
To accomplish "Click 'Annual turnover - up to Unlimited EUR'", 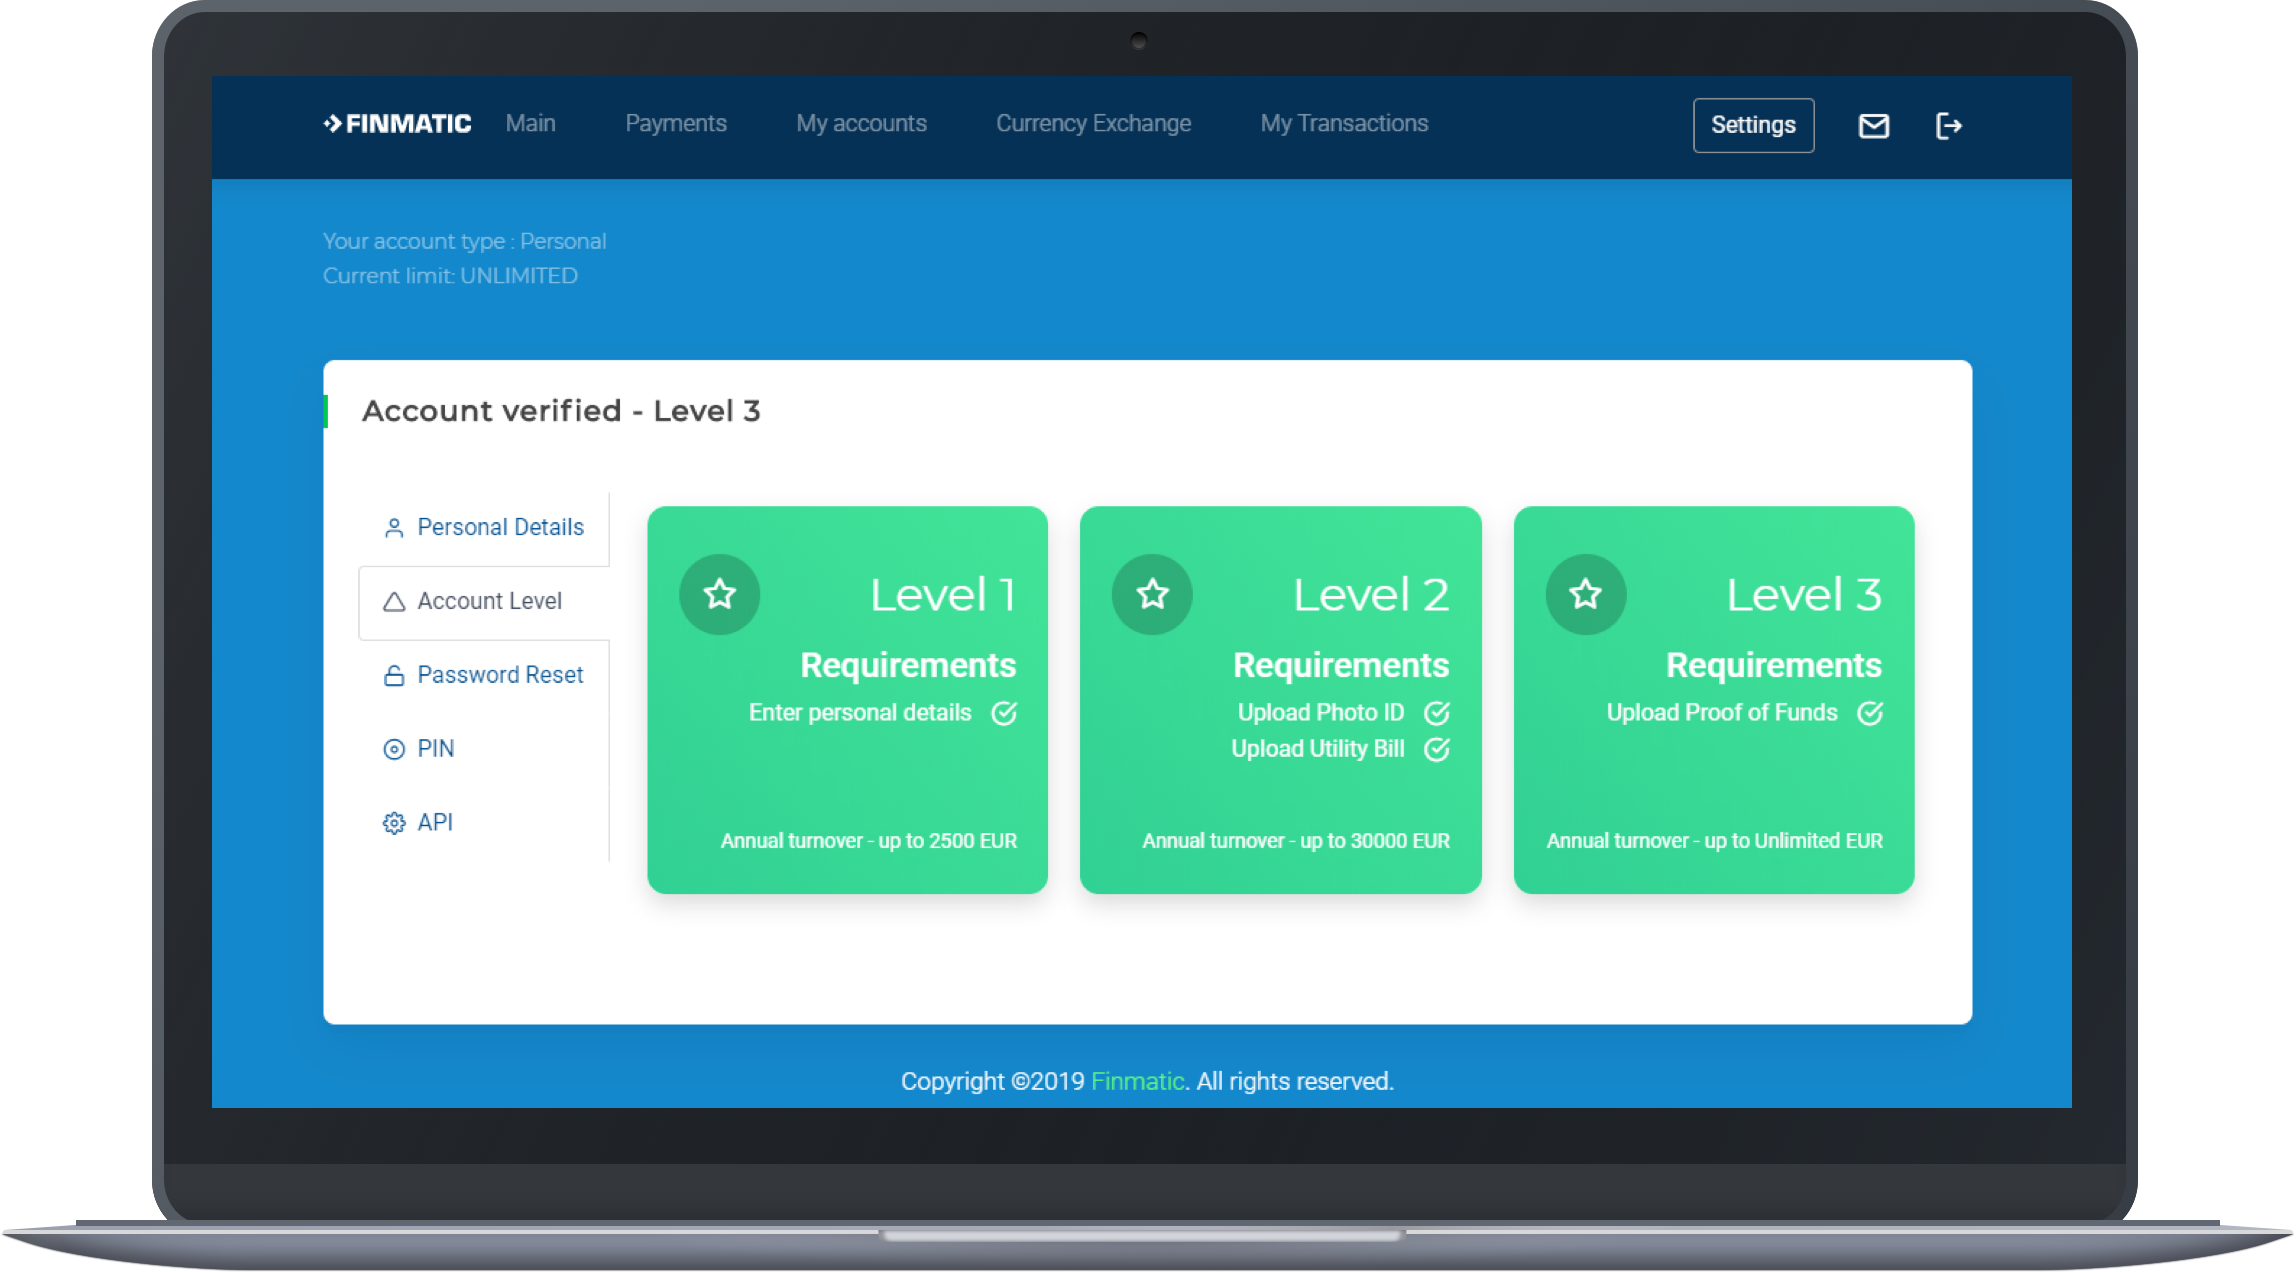I will coord(1715,841).
